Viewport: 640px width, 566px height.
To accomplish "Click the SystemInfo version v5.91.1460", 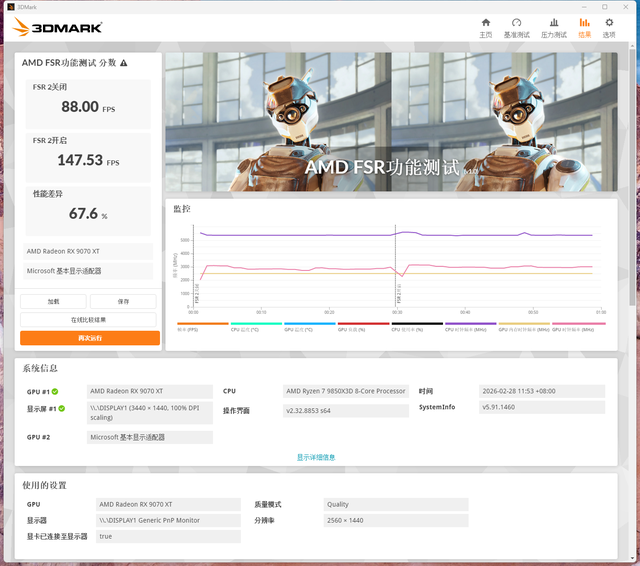I will (542, 407).
